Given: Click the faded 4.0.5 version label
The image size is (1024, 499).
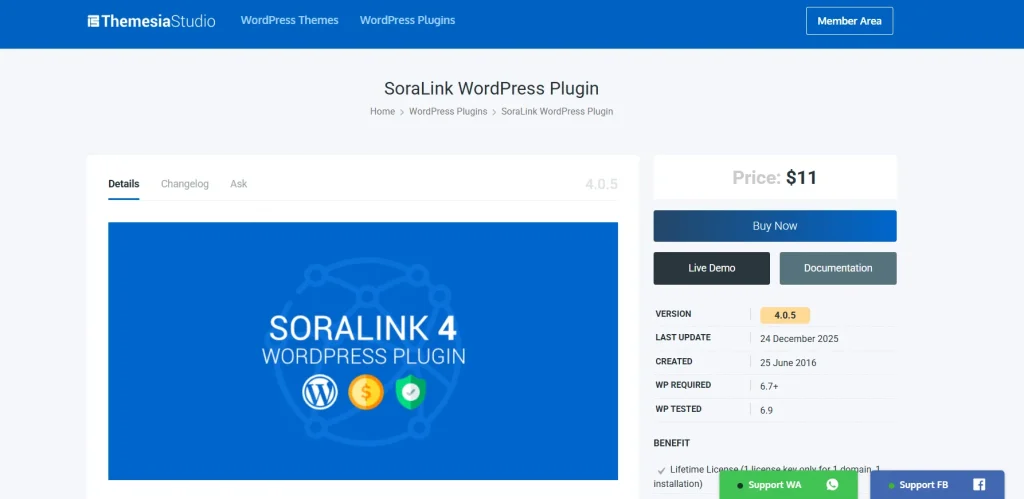Looking at the screenshot, I should (x=601, y=184).
